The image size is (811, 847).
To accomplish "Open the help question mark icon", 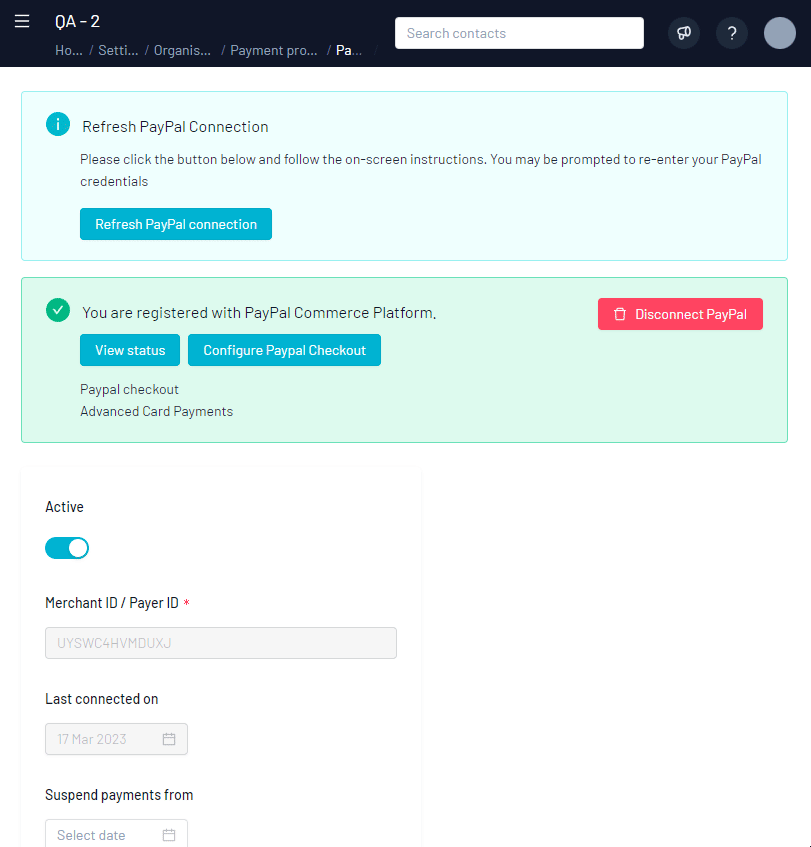I will 732,33.
